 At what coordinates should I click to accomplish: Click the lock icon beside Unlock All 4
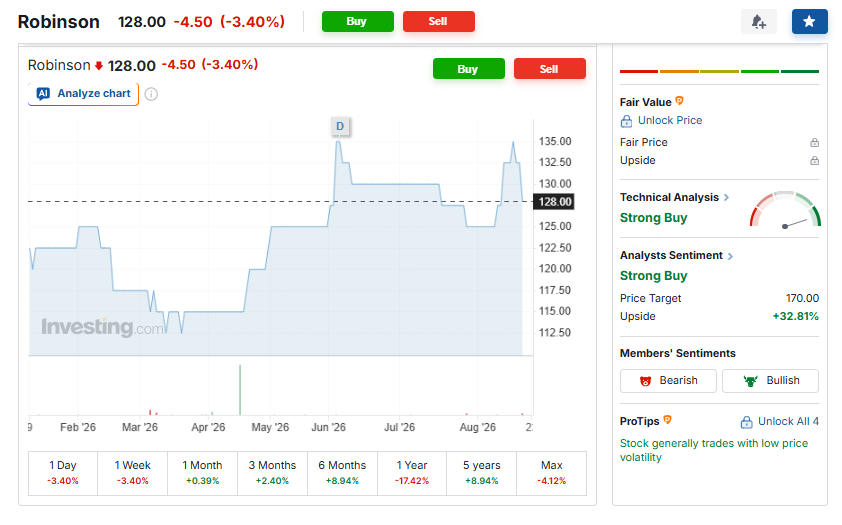click(x=746, y=422)
